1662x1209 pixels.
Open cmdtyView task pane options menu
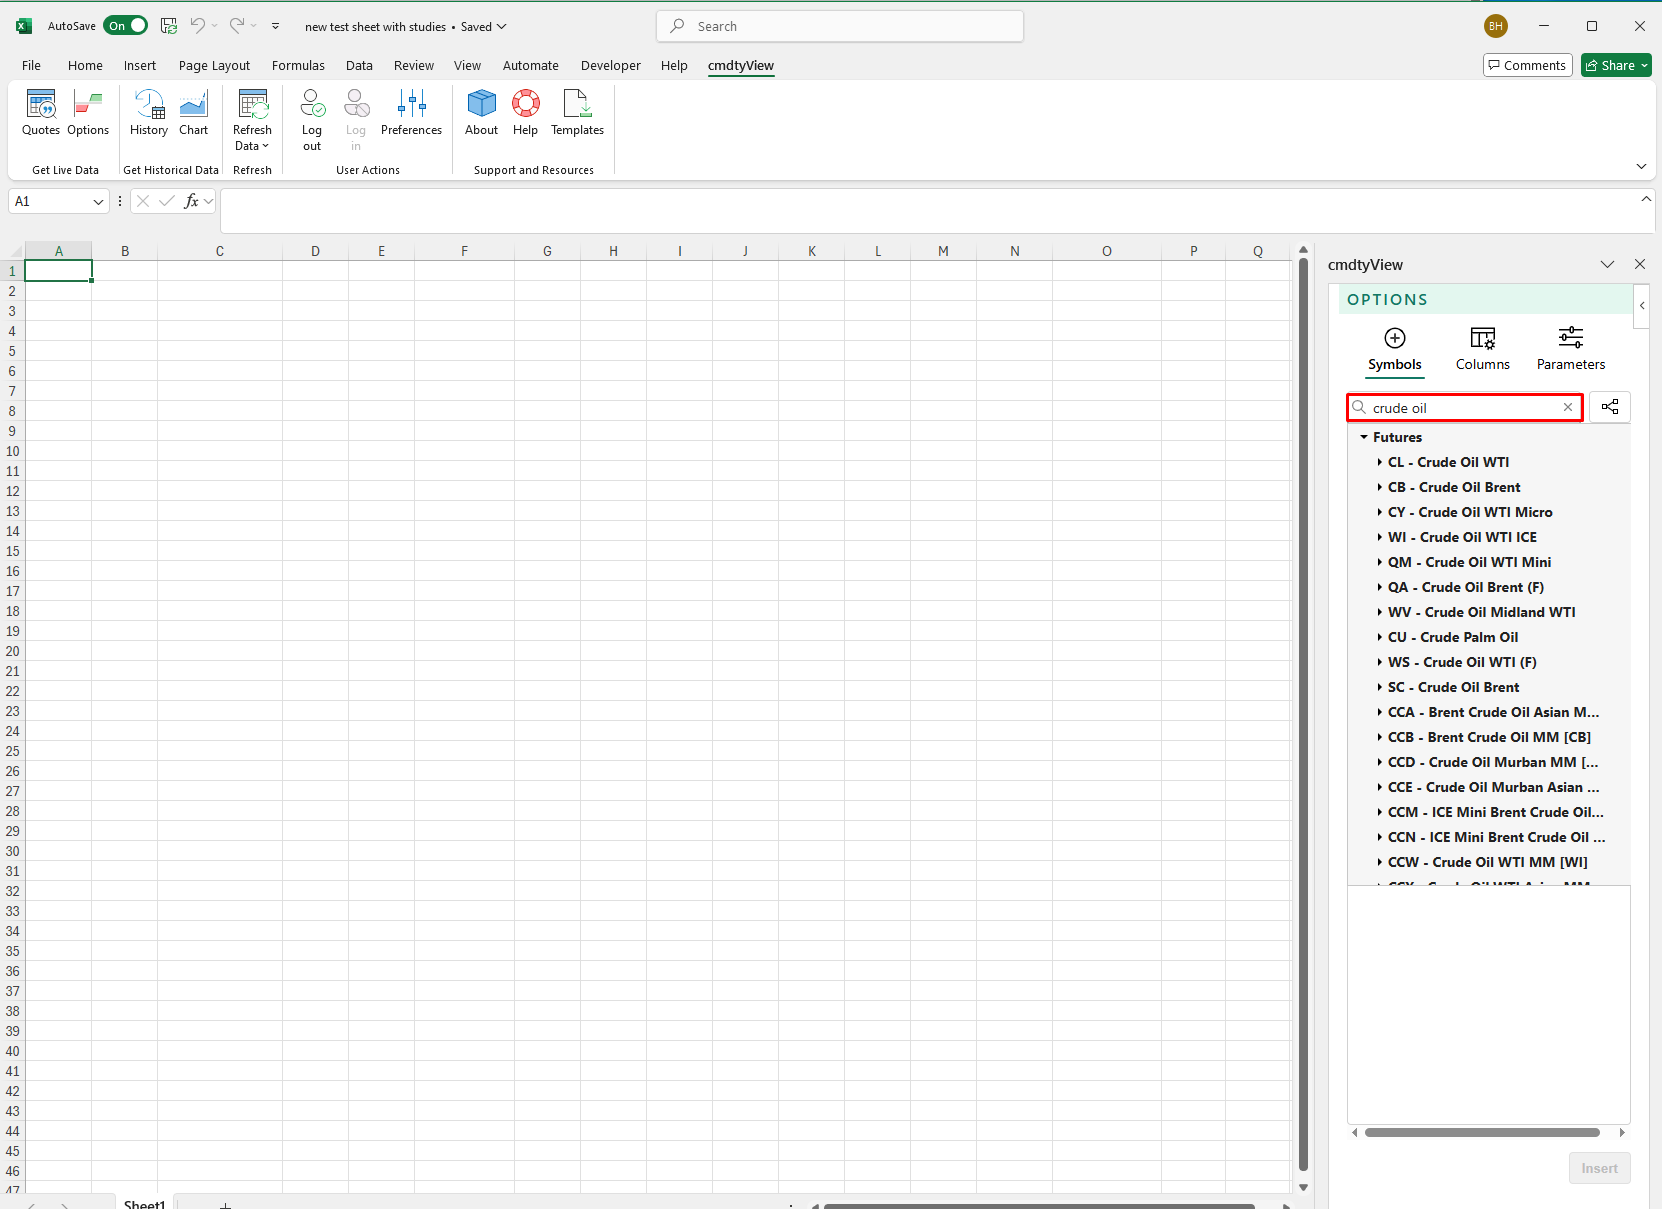1607,264
